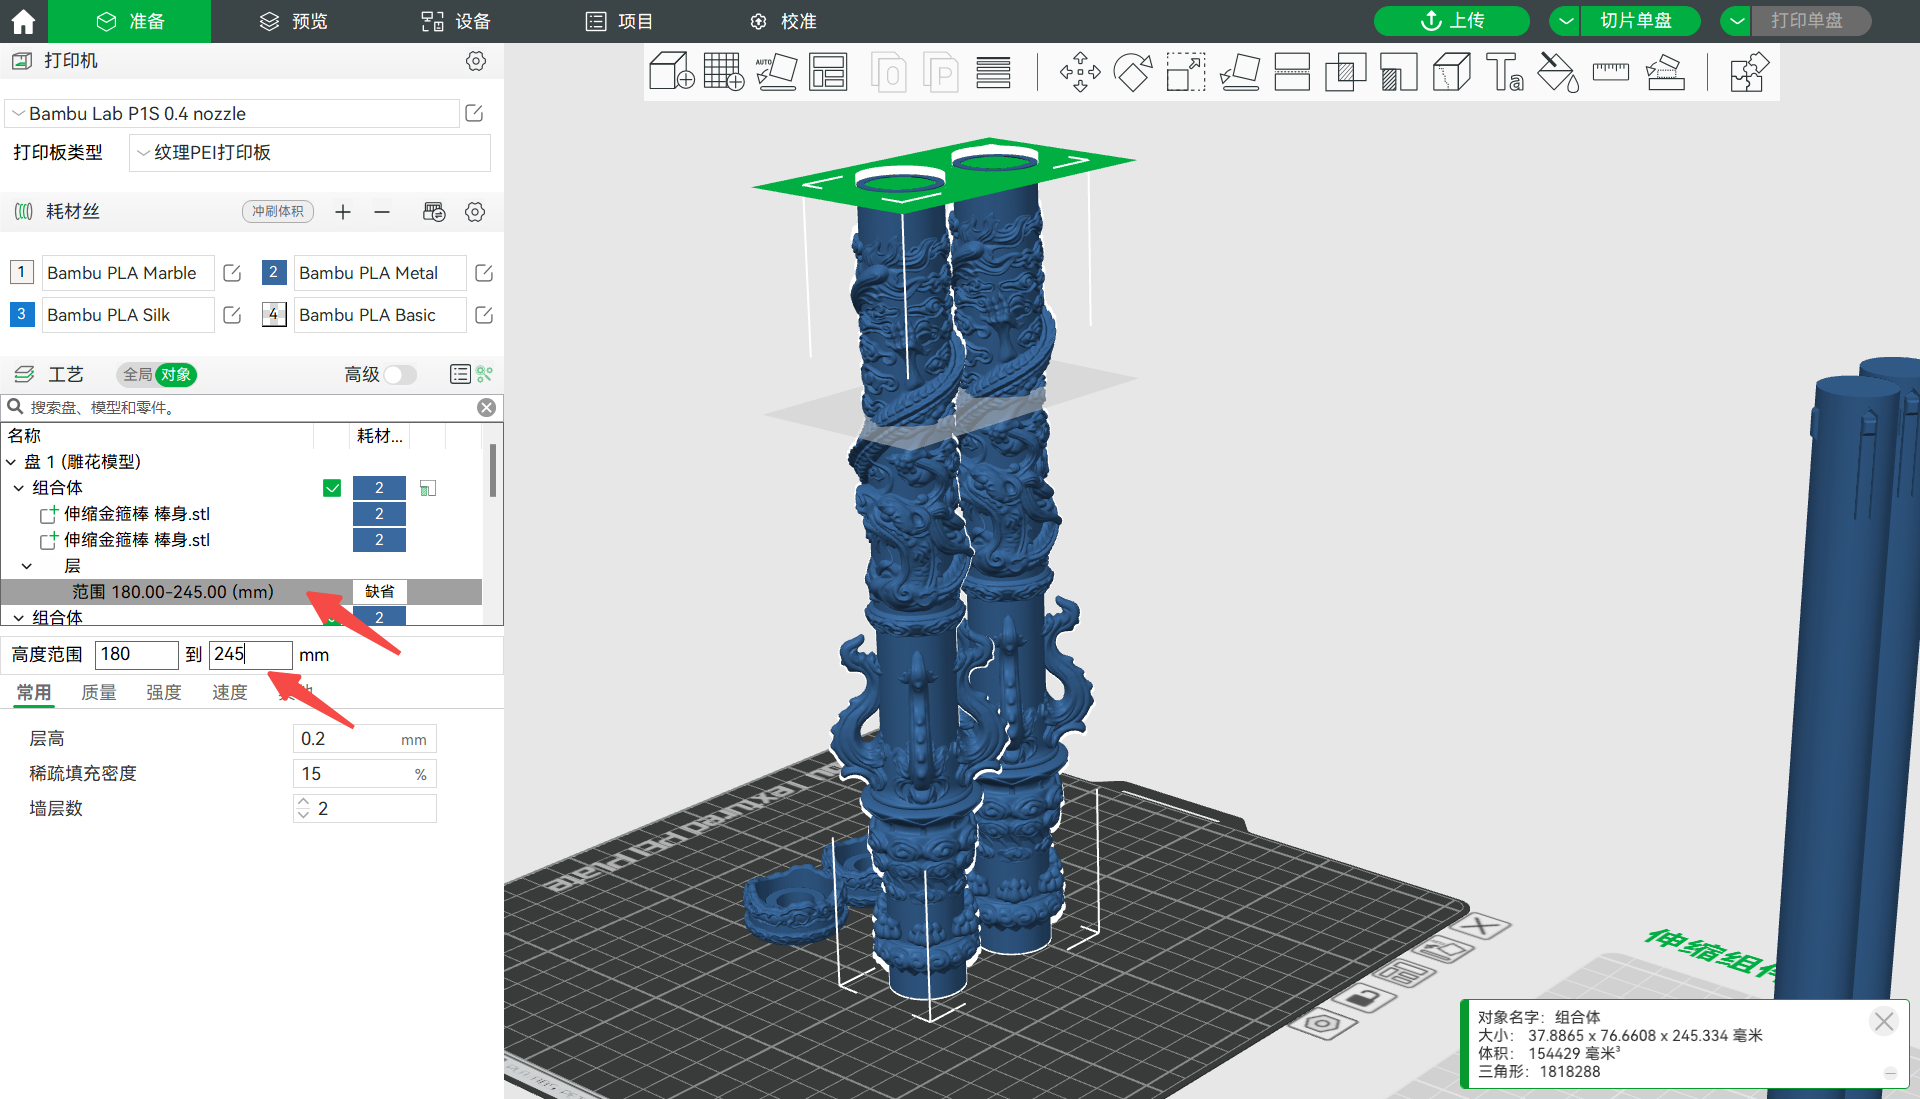Open filament settings gear icon

tap(475, 212)
